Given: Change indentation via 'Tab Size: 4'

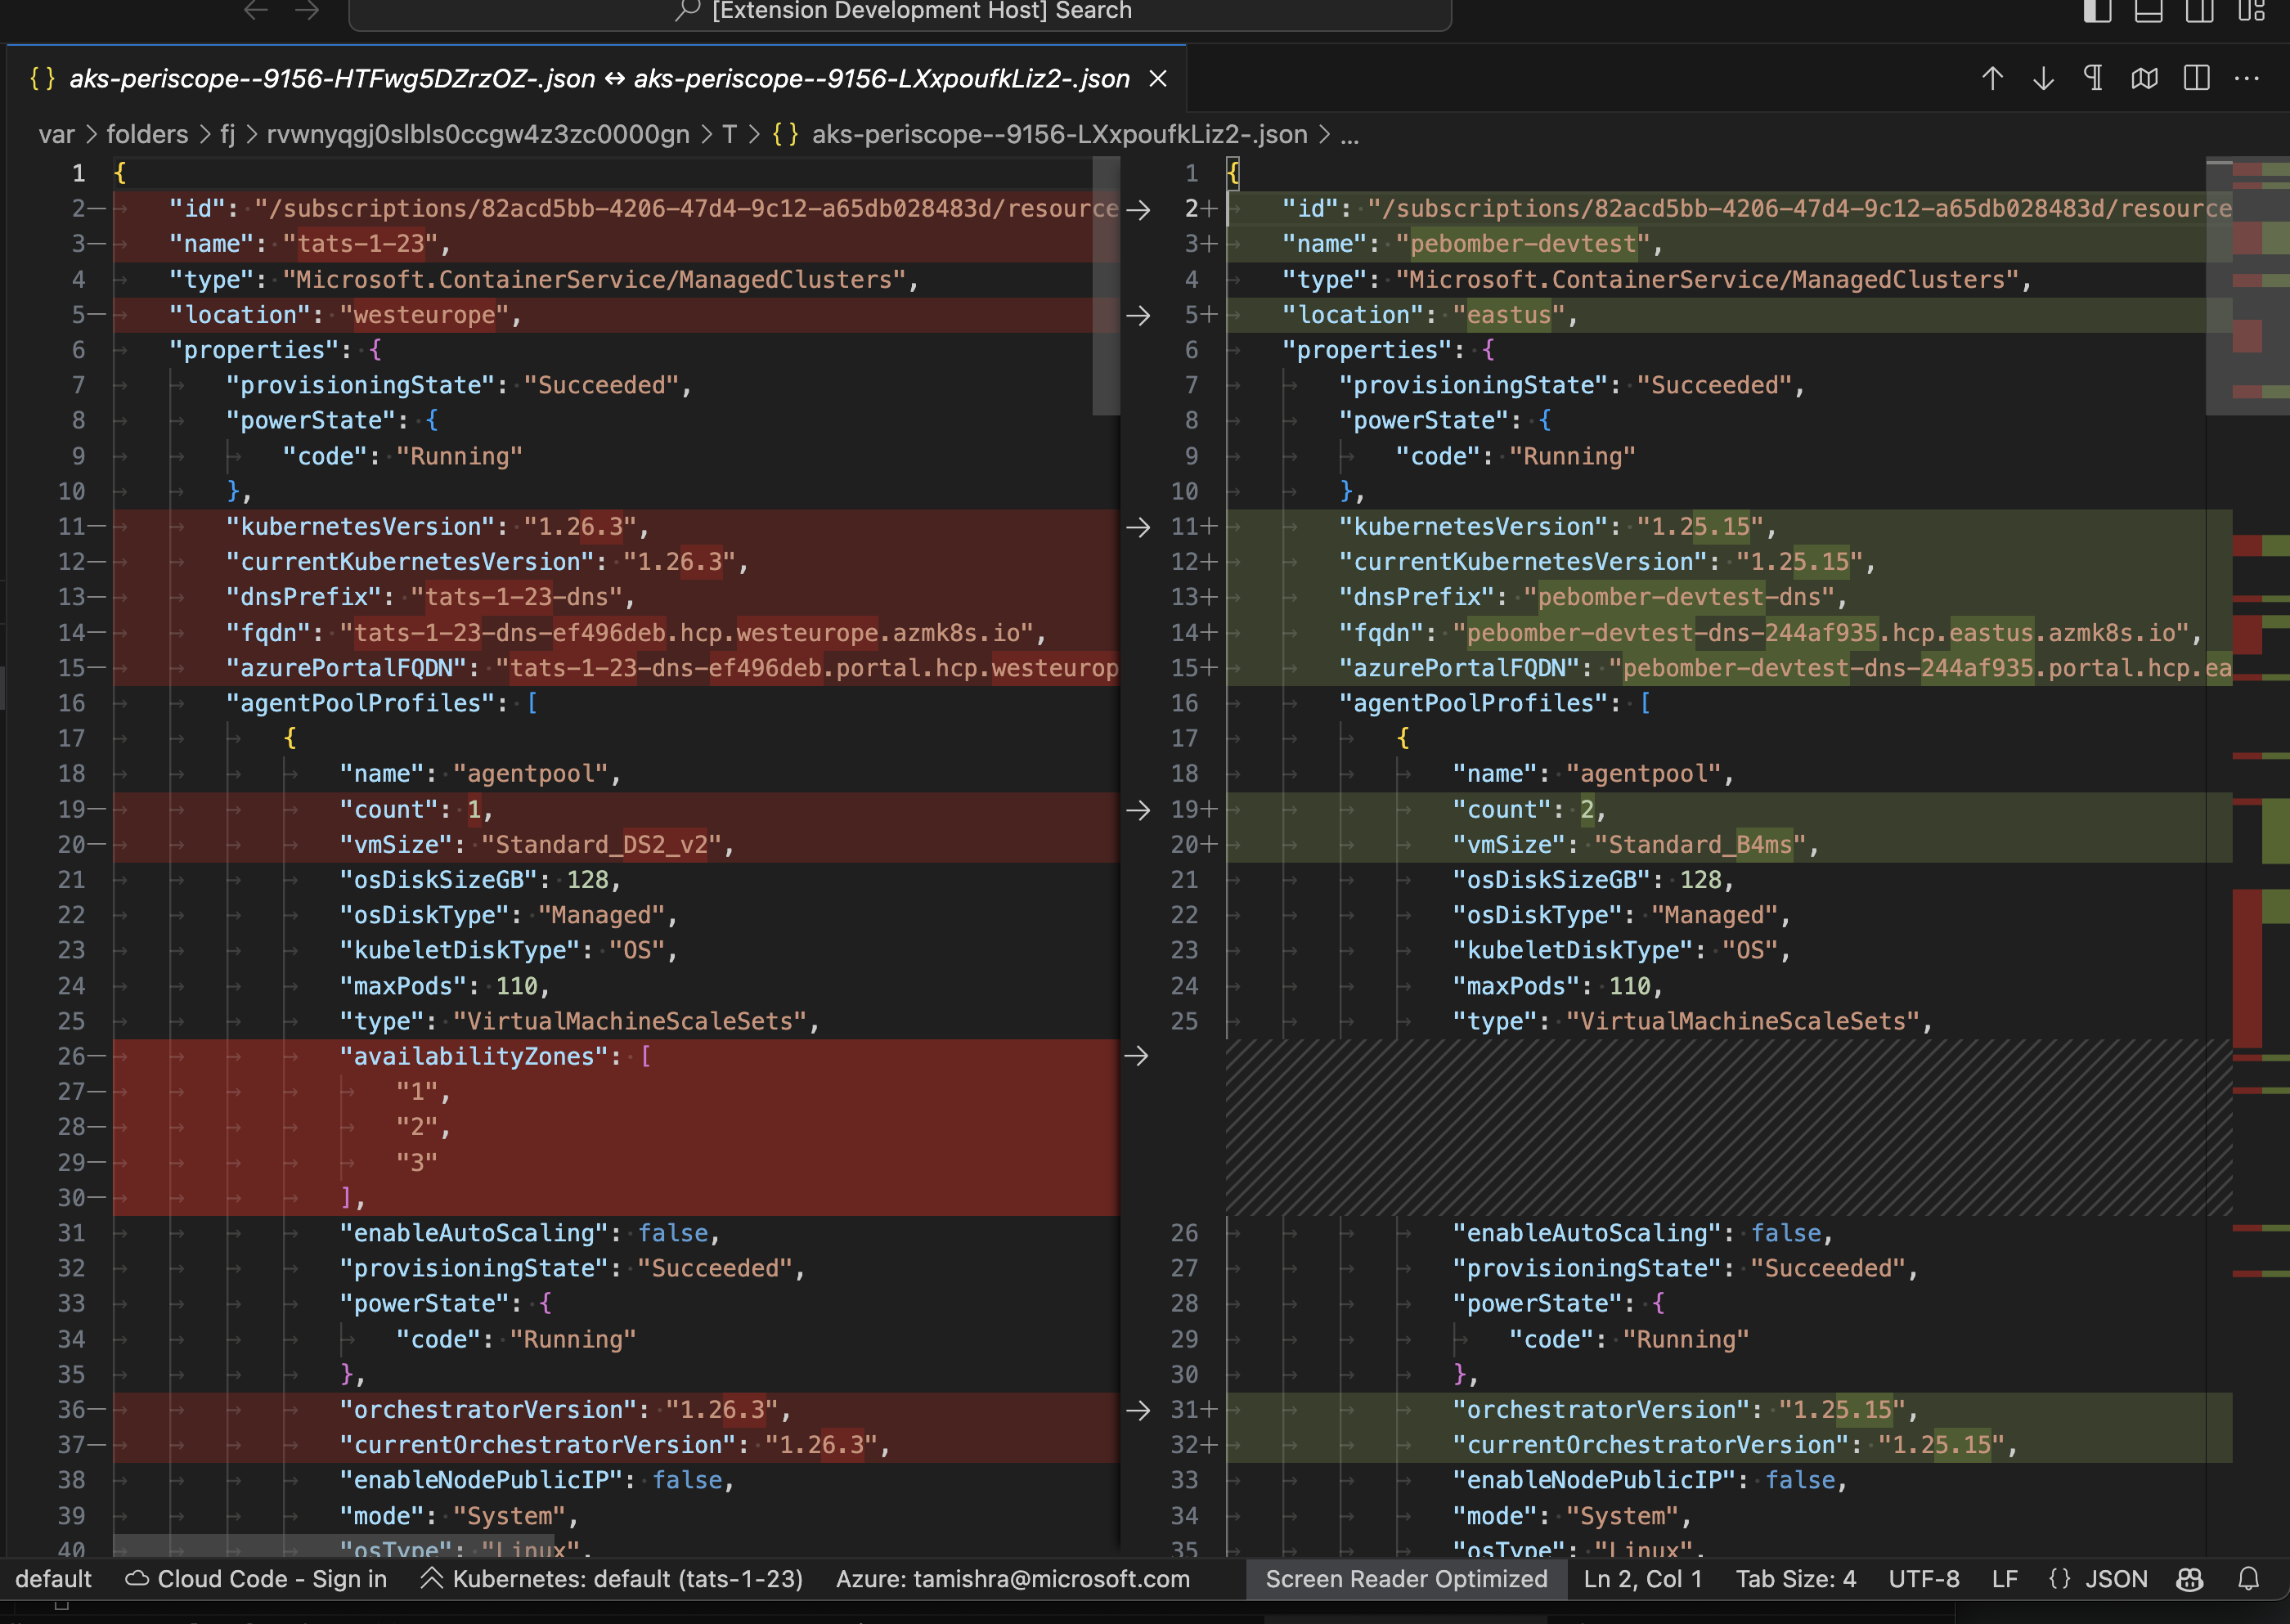Looking at the screenshot, I should (1795, 1579).
